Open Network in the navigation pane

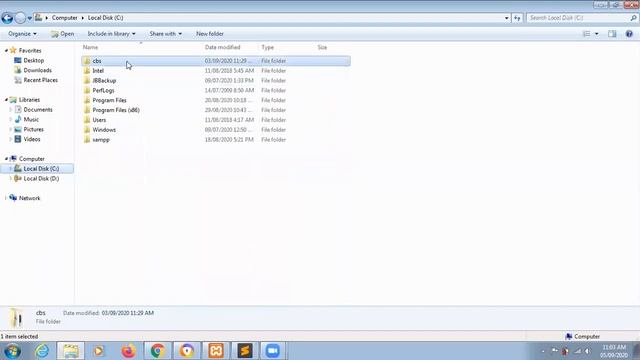(x=29, y=198)
